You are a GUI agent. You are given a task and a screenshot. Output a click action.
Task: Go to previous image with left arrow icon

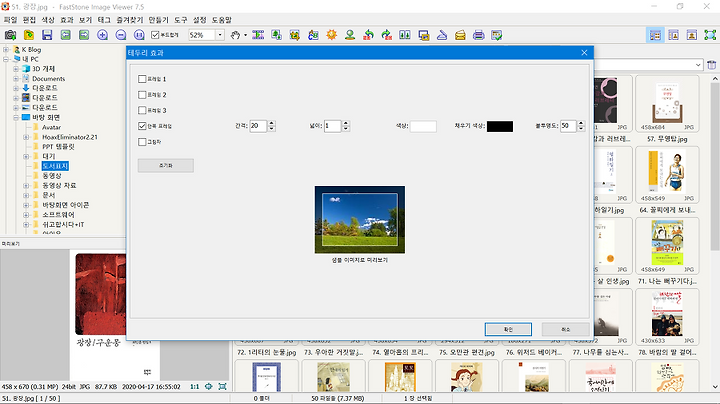(x=66, y=35)
